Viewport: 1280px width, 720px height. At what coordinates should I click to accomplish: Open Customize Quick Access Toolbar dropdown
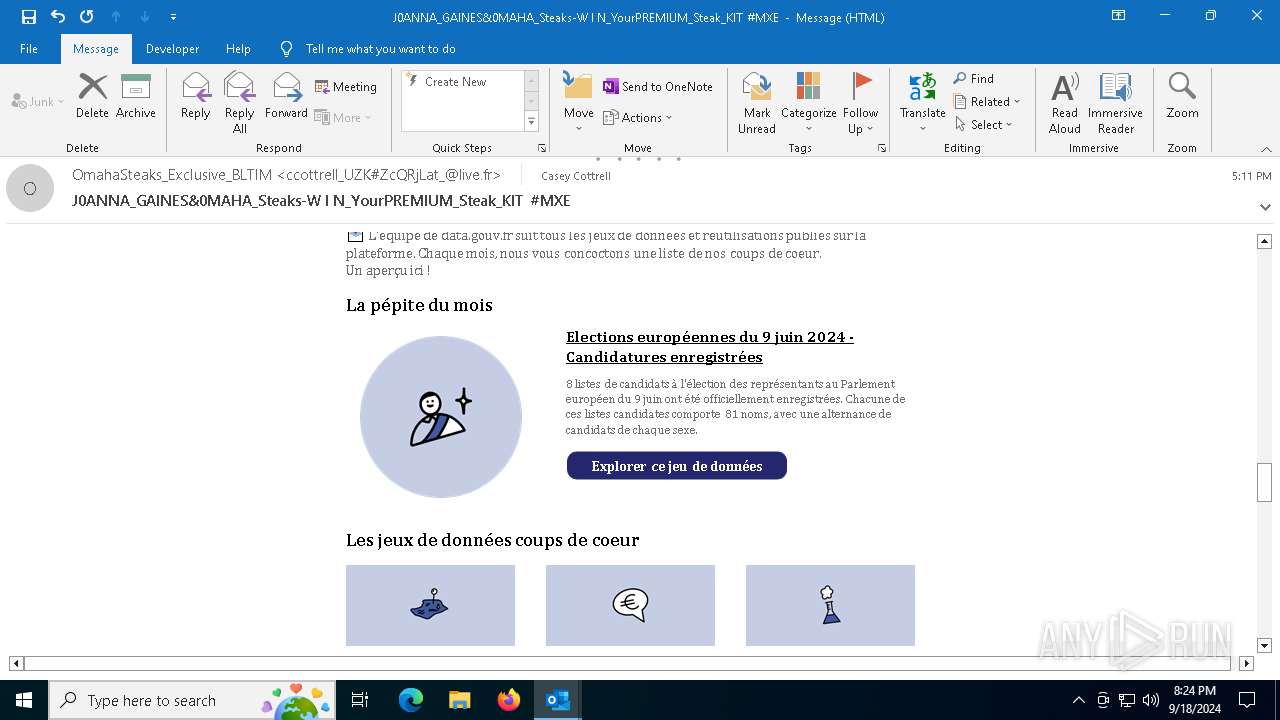[x=174, y=17]
